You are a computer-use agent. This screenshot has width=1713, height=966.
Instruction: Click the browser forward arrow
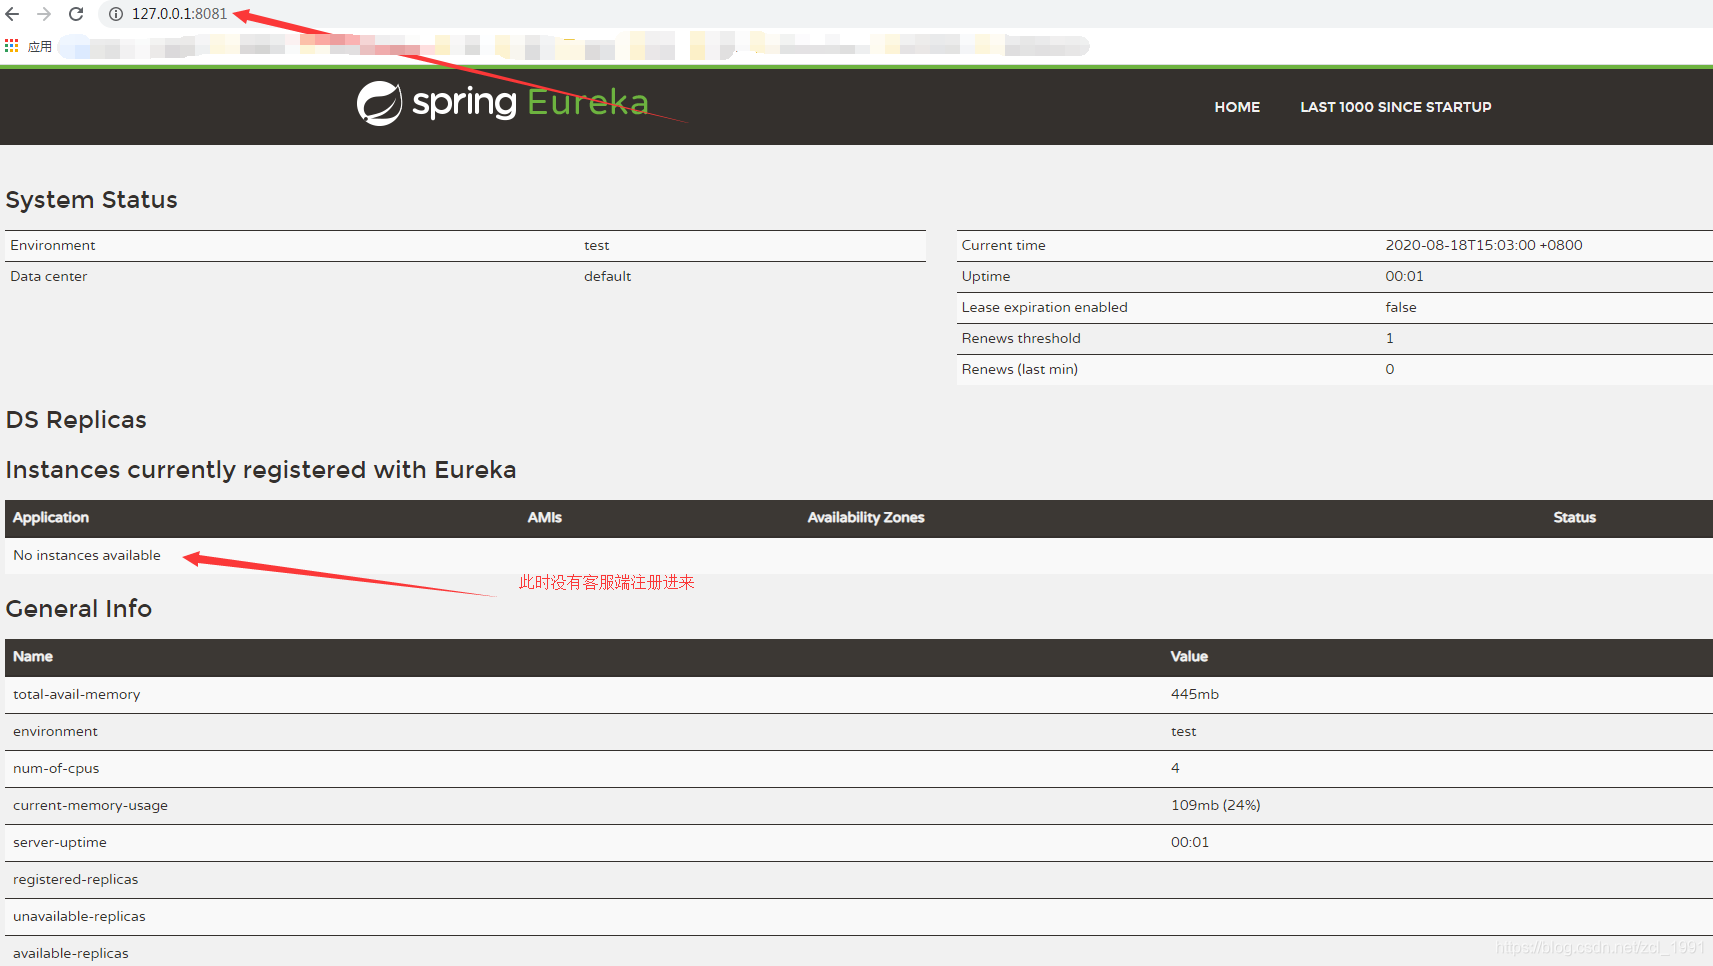pyautogui.click(x=44, y=14)
